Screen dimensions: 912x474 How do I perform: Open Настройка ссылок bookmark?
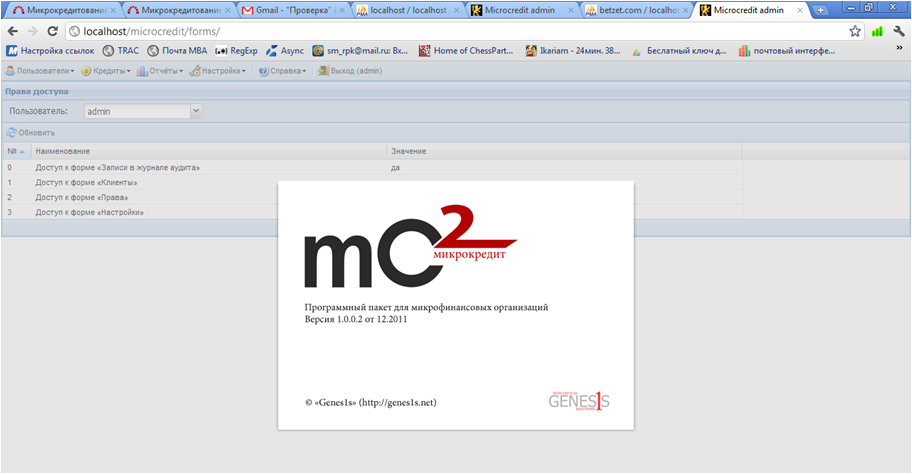point(50,51)
